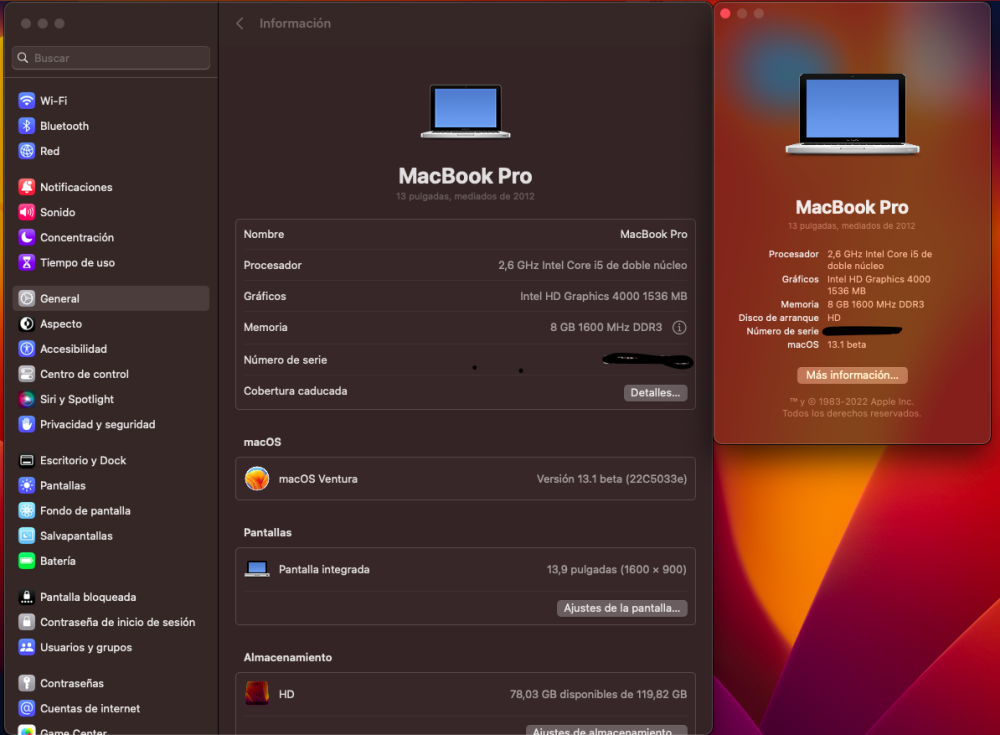1000x735 pixels.
Task: Click 78,03 GB disponibles de 119,82 GB
Action: pos(598,694)
